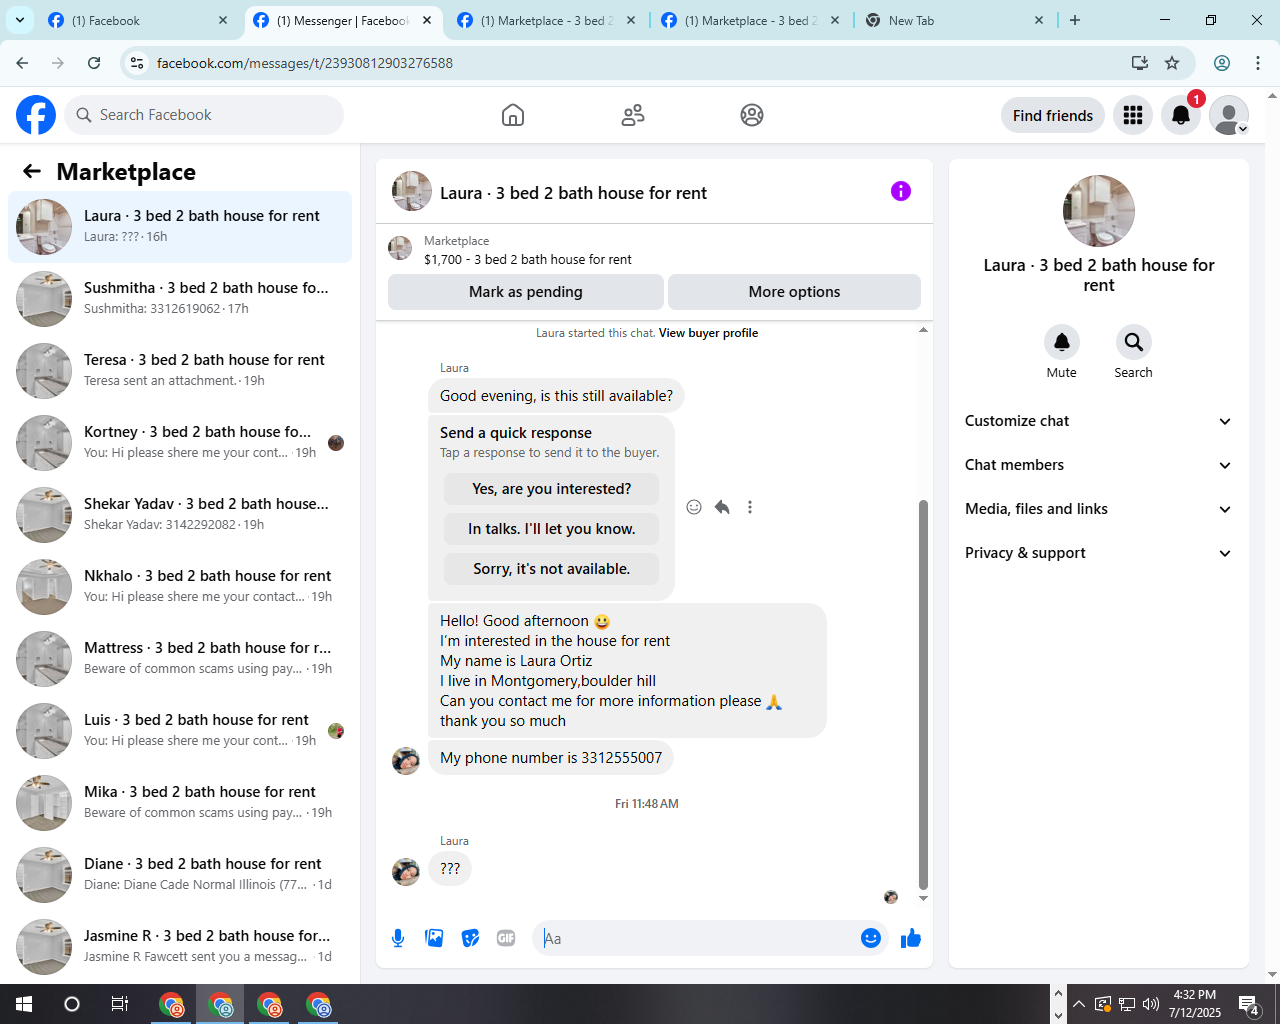Click the Search Facebook field
Screen dimensions: 1280x1024
click(x=204, y=115)
